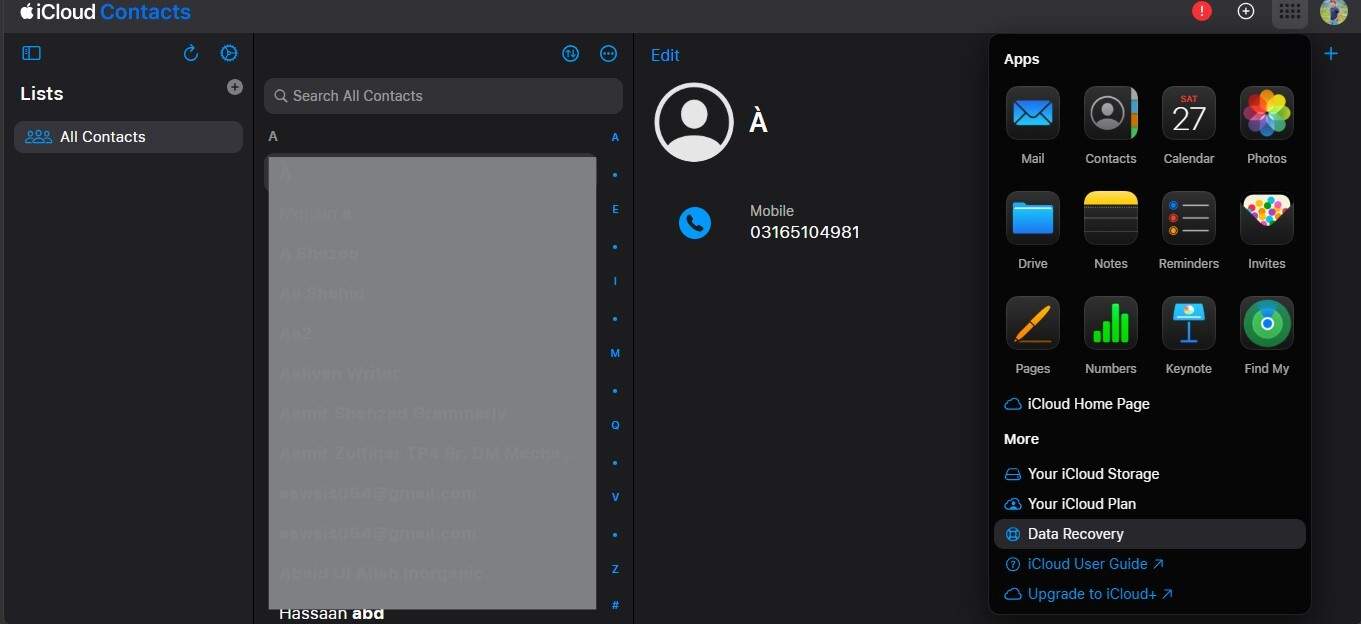Open the contacts list more options menu
Screen dimensions: 1361x624
[608, 54]
